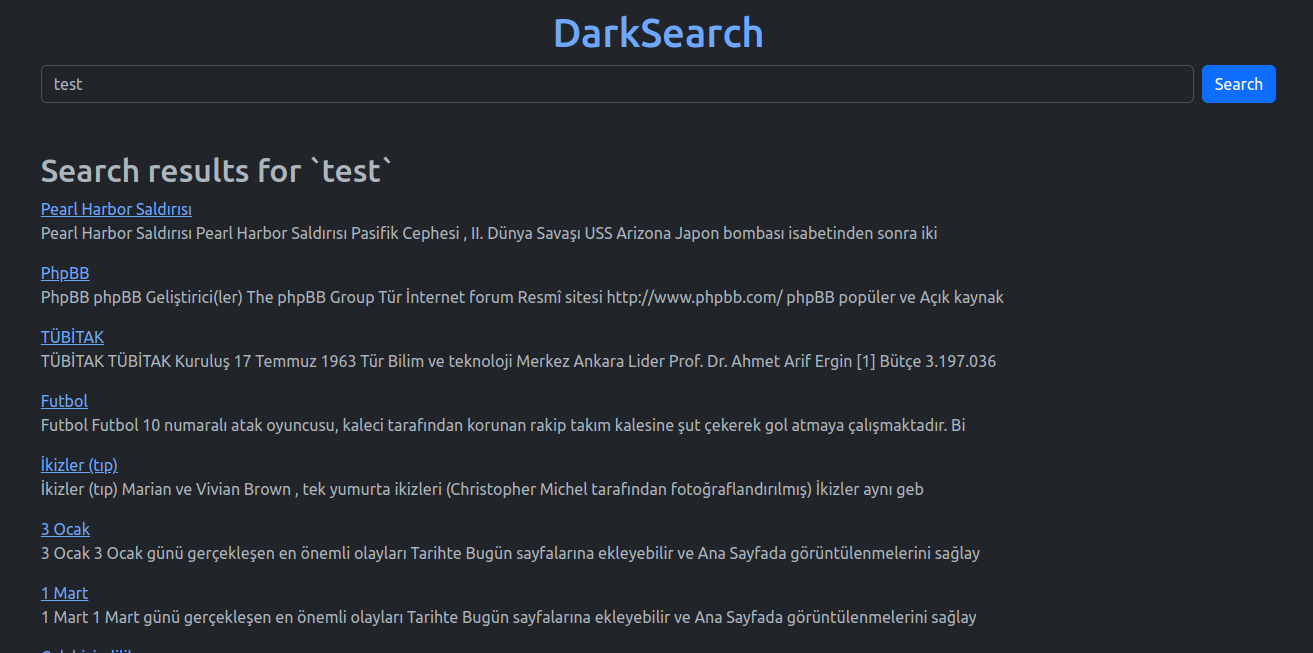Click the 1 Mart description snippet
Image resolution: width=1313 pixels, height=653 pixels.
click(x=508, y=617)
